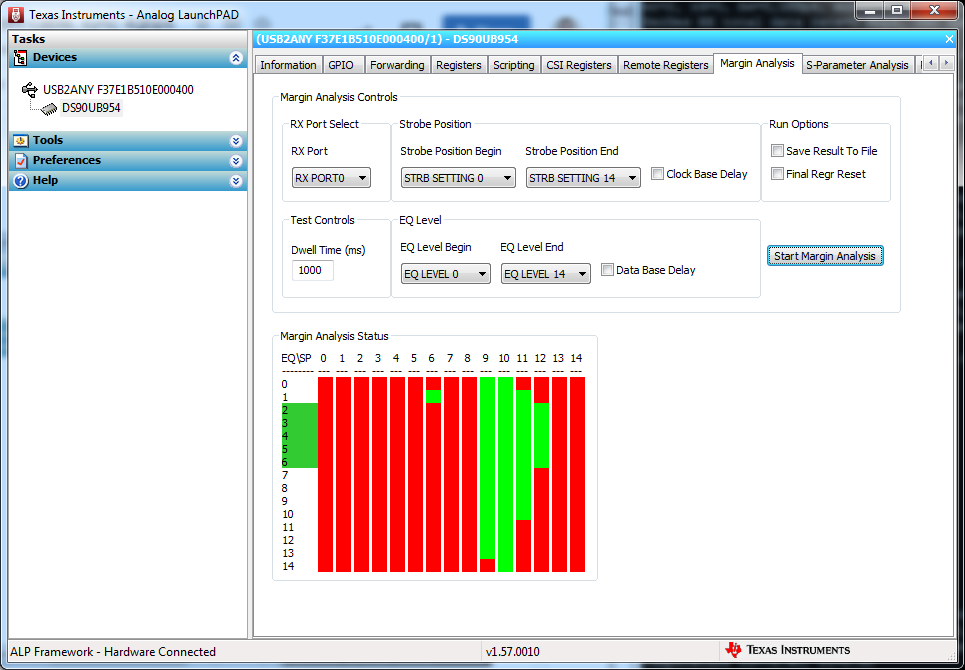The image size is (965, 670).
Task: Open the Registers tab
Action: tap(458, 65)
